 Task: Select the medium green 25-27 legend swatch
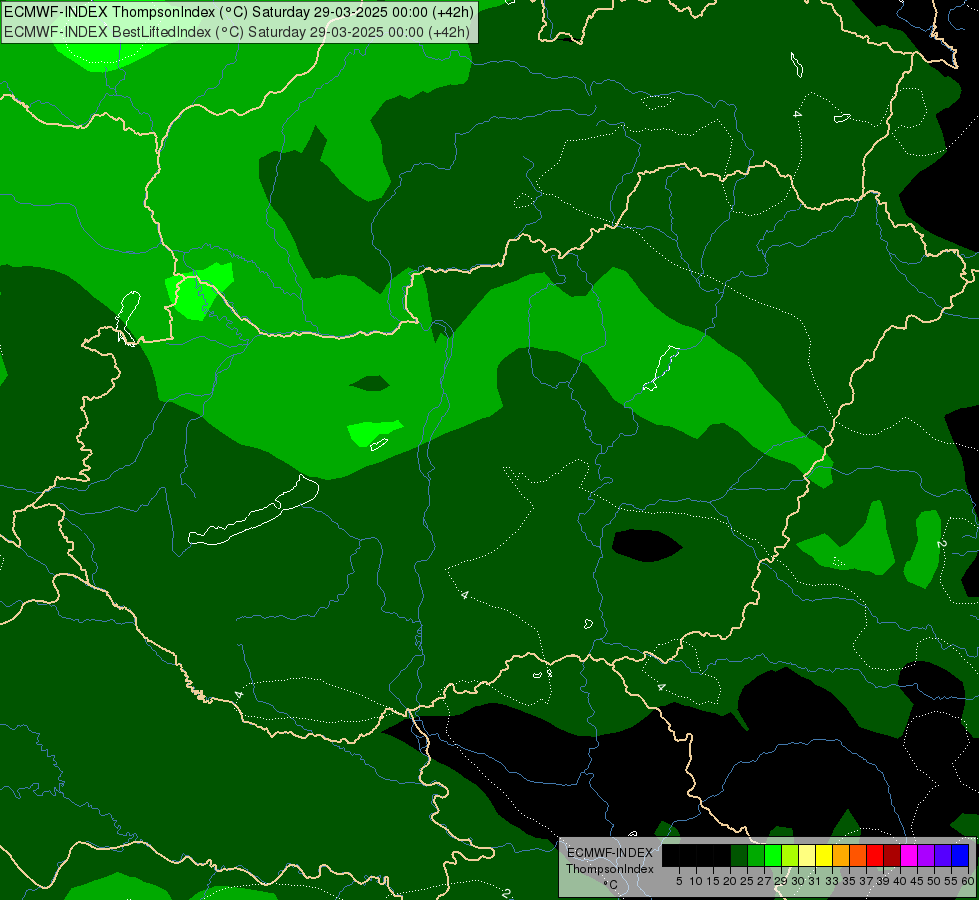click(x=756, y=855)
